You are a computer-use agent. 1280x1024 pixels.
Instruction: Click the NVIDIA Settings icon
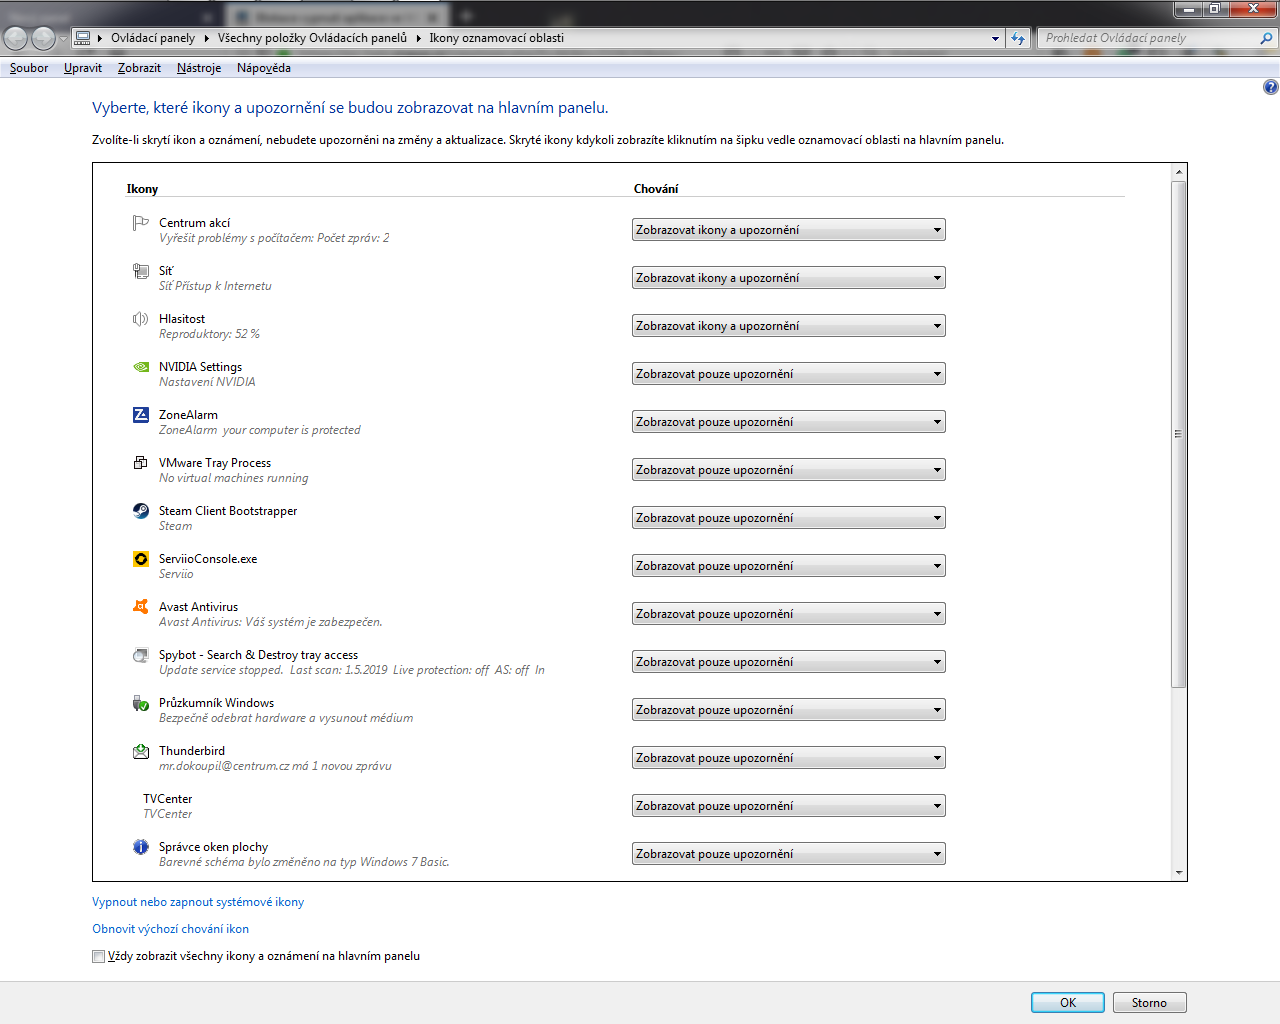141,367
